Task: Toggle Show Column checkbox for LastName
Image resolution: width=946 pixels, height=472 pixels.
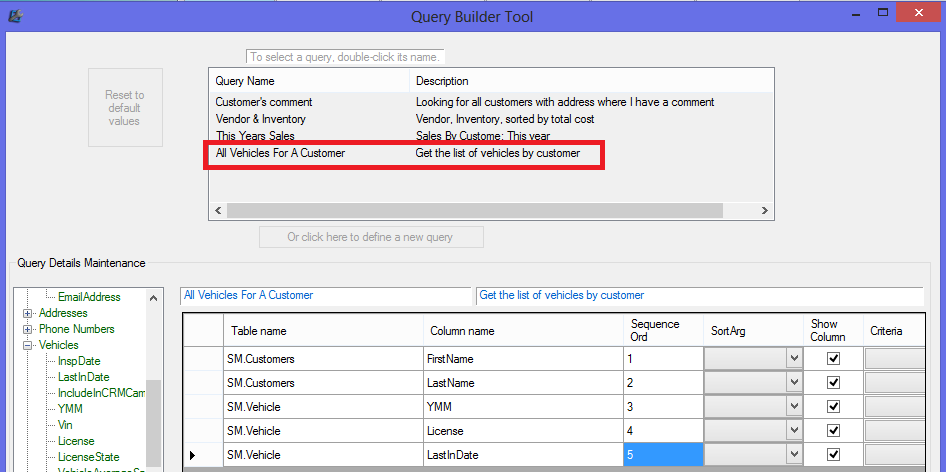Action: coord(833,383)
